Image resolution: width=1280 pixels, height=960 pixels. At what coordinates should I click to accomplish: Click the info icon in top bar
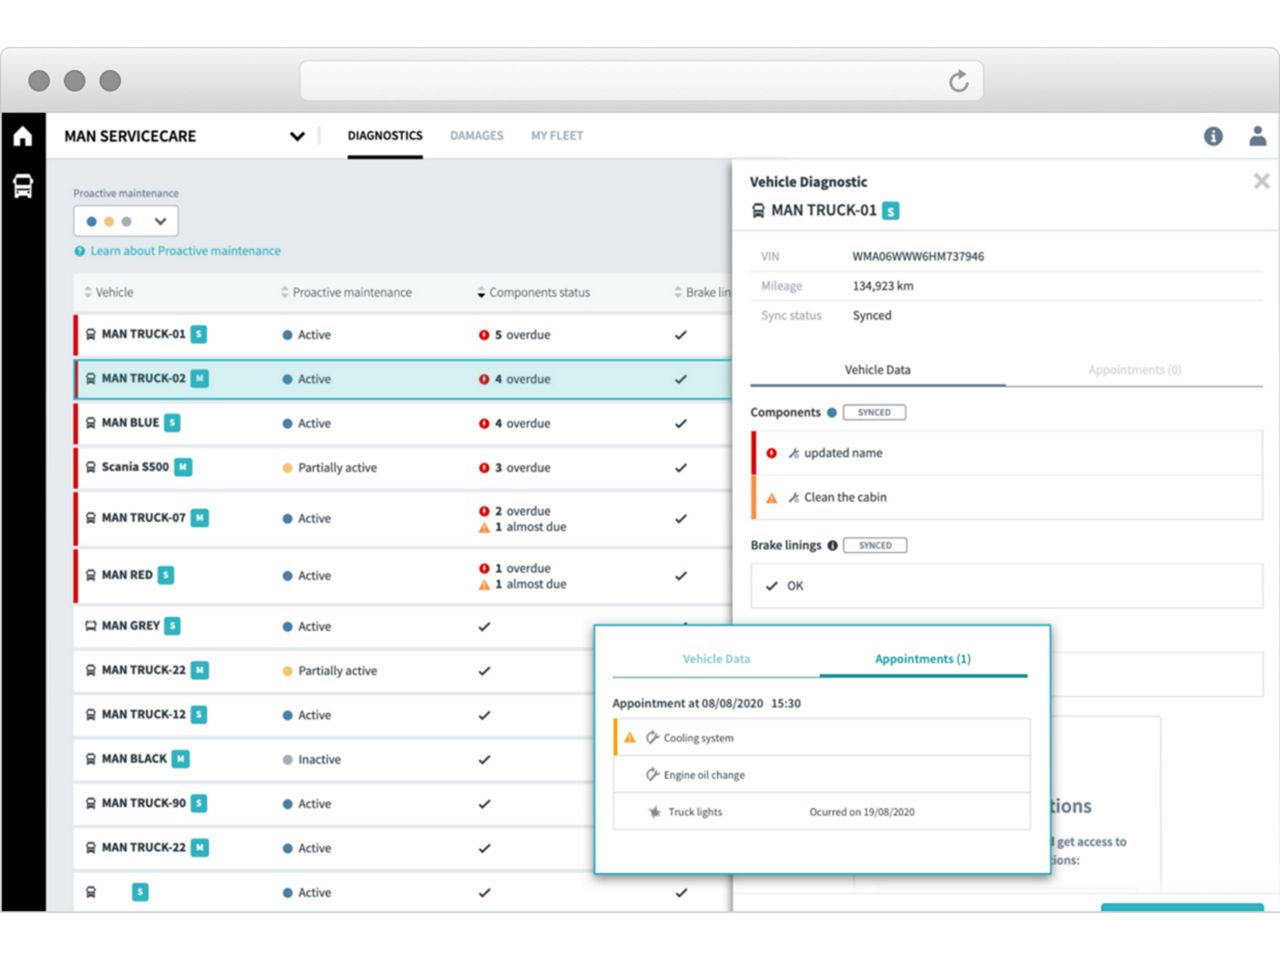pos(1213,136)
